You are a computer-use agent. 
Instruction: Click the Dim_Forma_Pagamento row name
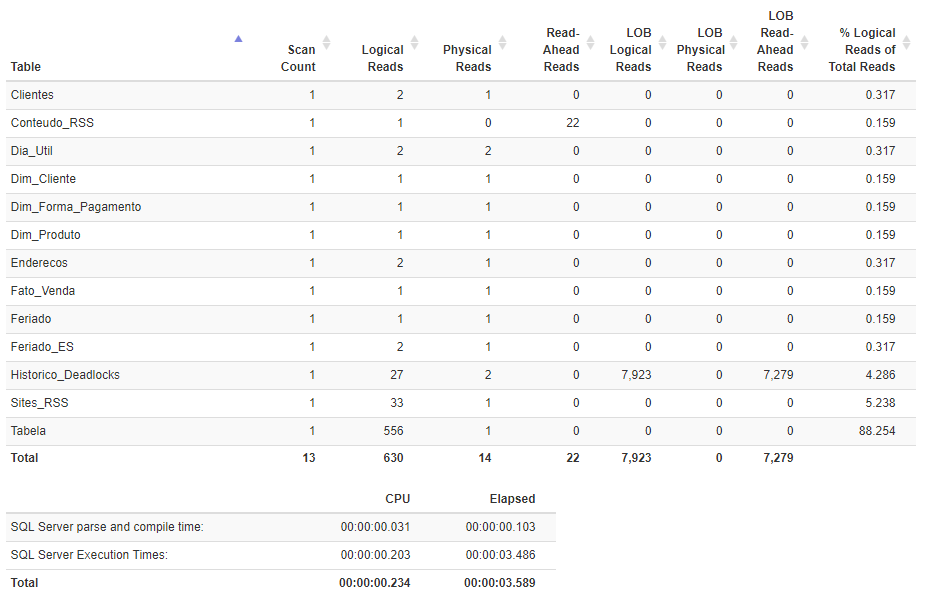(x=76, y=207)
